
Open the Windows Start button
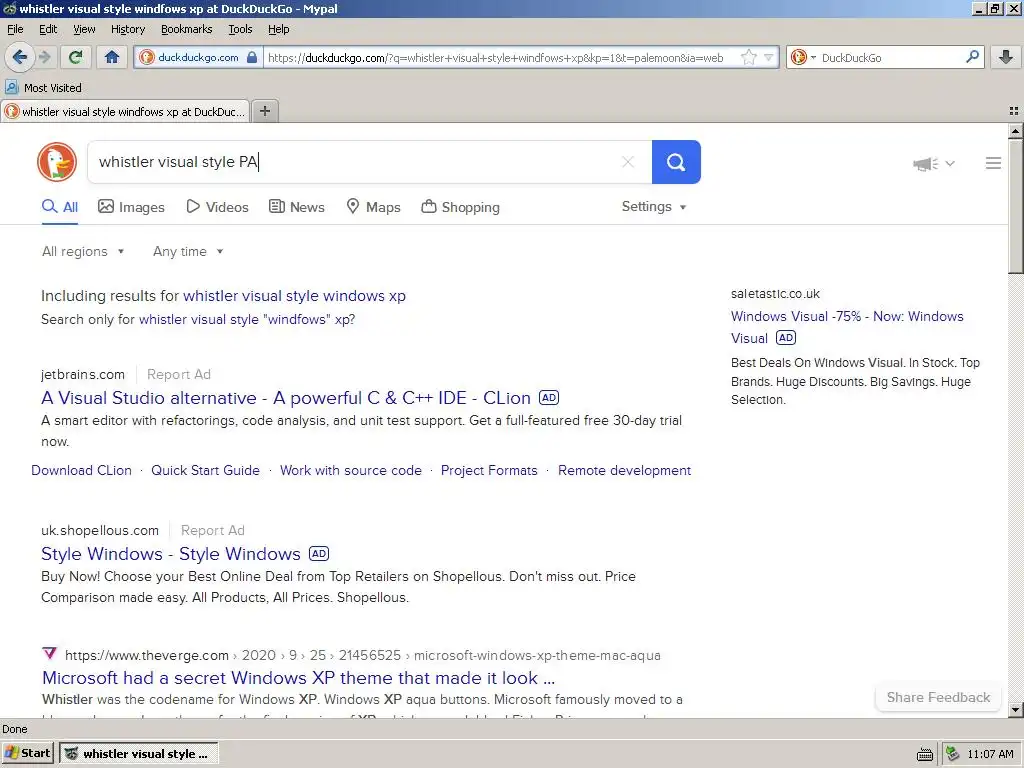pyautogui.click(x=27, y=754)
